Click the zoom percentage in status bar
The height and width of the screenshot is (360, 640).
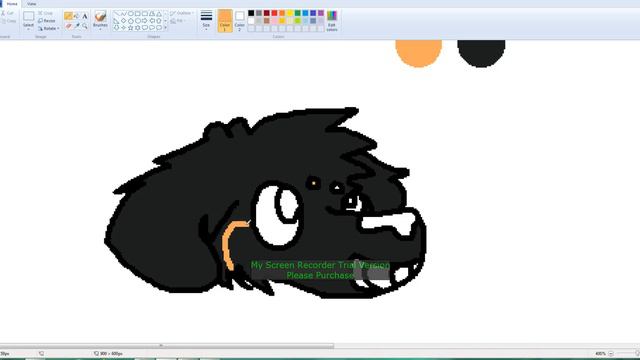coord(600,353)
